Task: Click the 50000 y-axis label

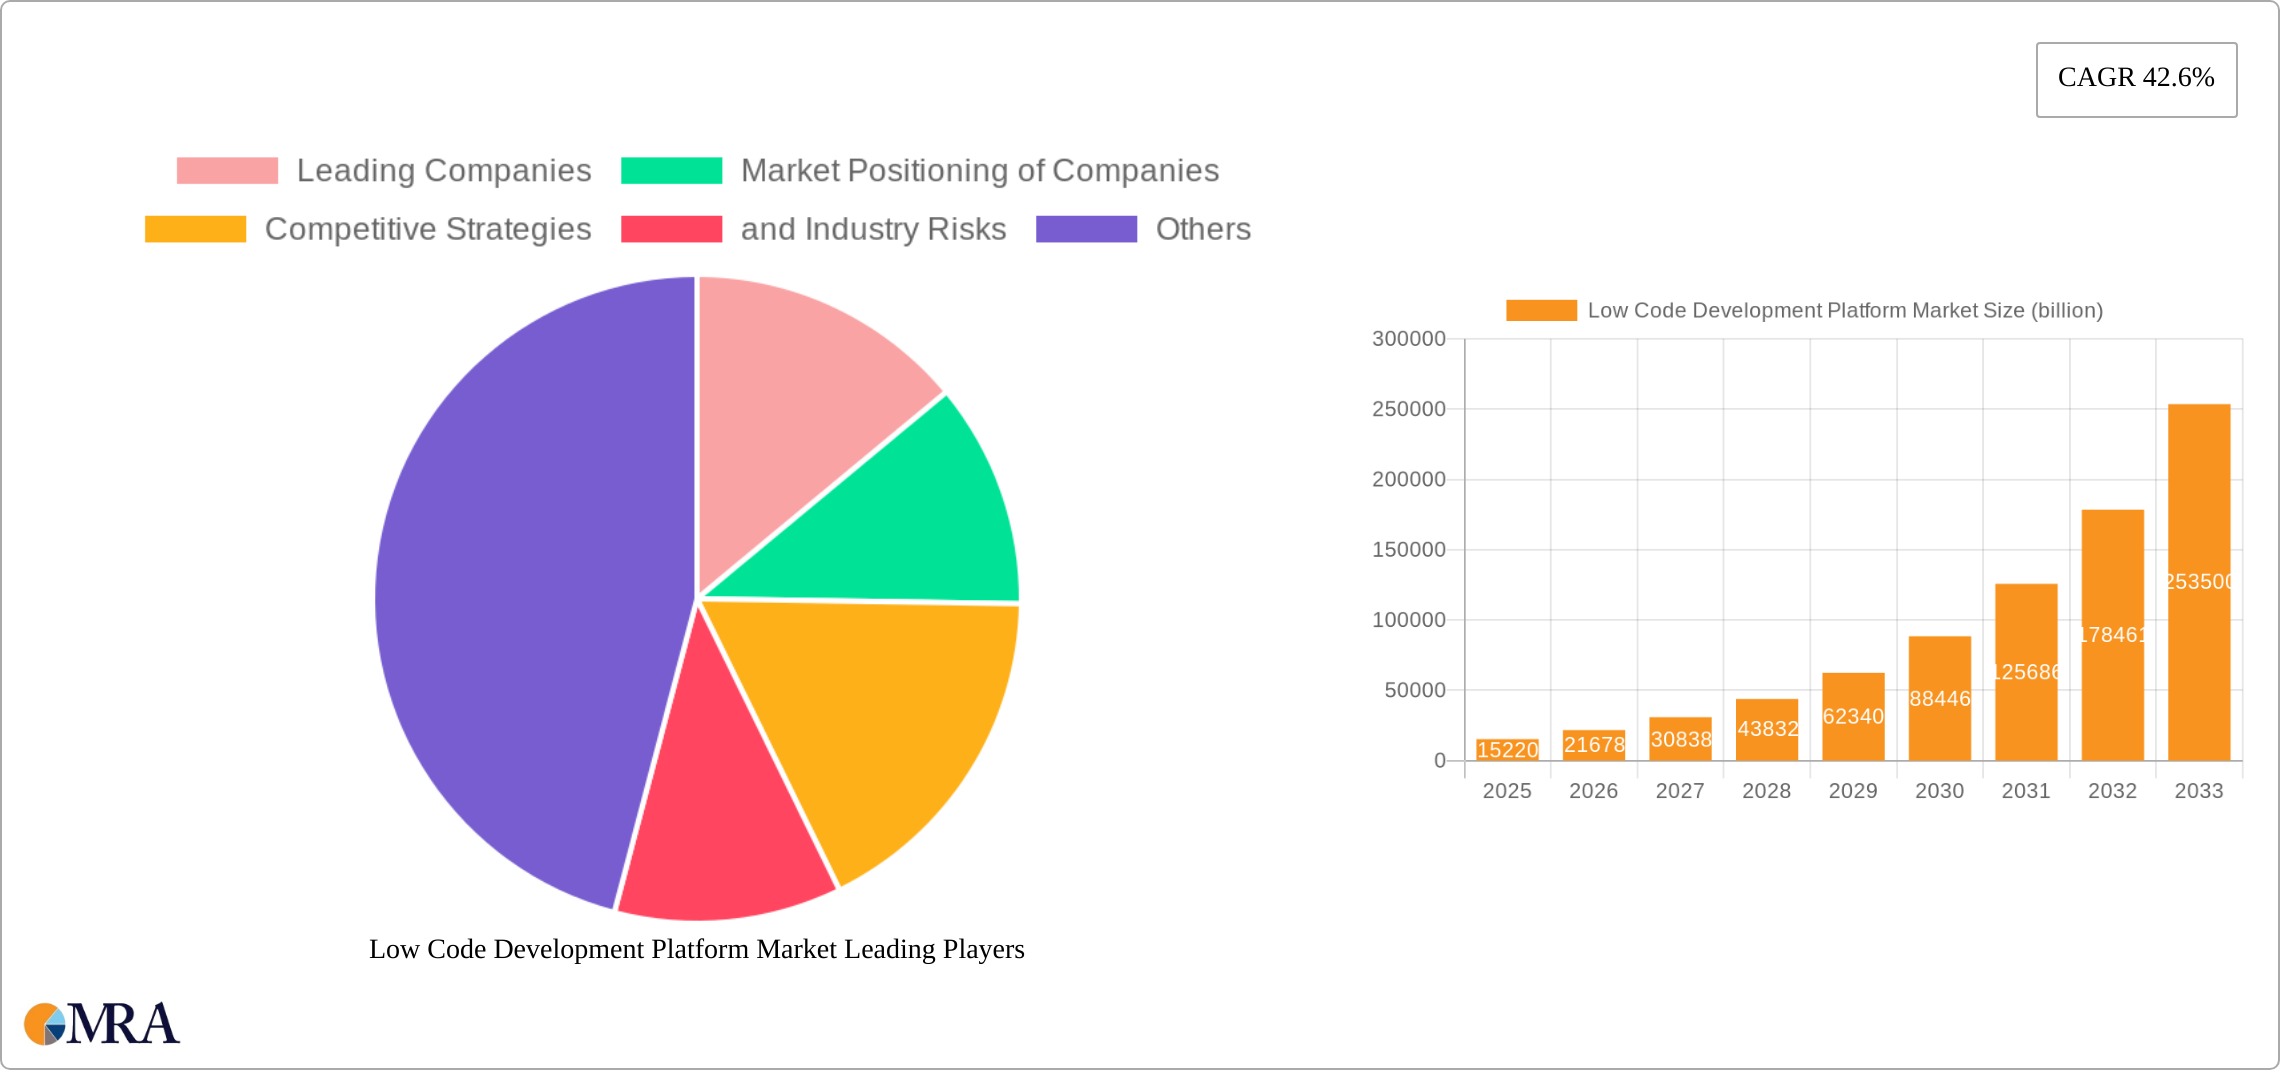Action: pyautogui.click(x=1415, y=690)
